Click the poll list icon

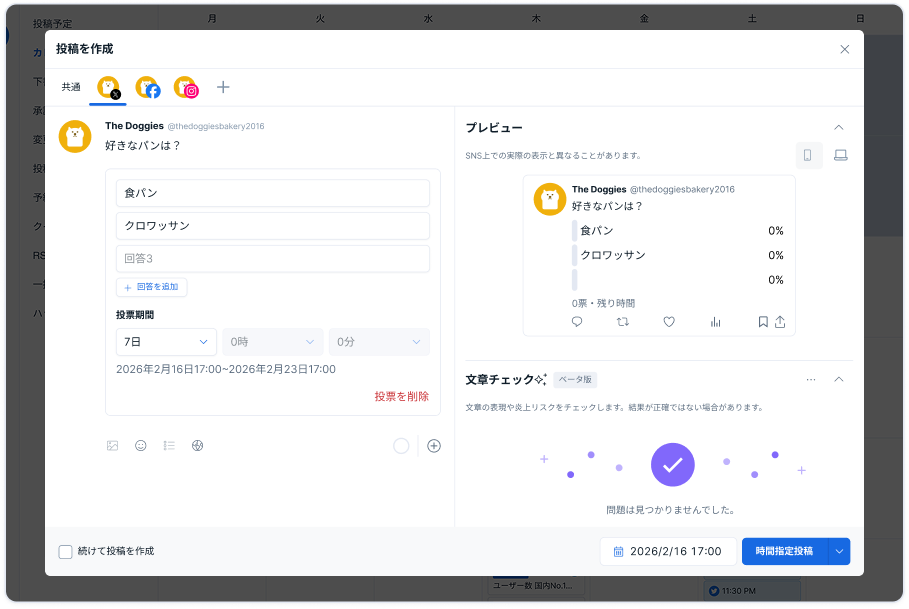point(169,446)
